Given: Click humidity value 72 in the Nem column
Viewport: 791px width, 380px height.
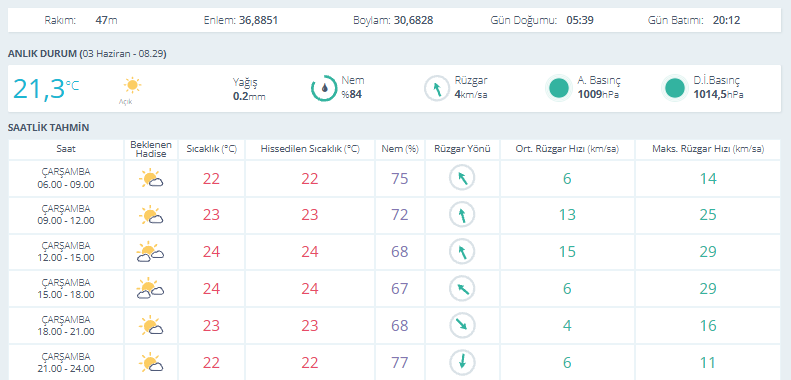Looking at the screenshot, I should click(400, 215).
